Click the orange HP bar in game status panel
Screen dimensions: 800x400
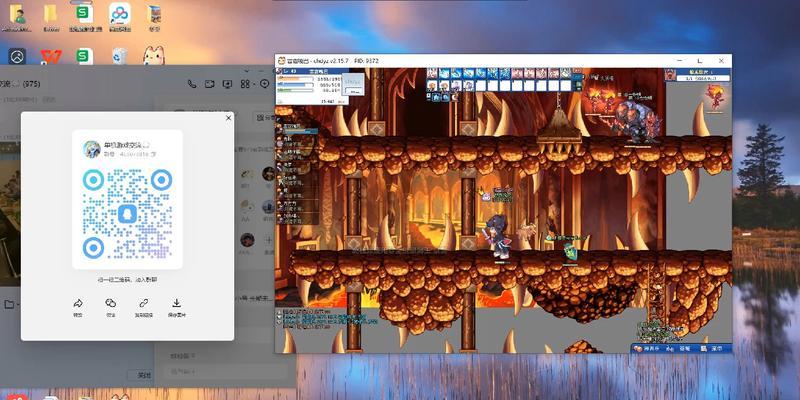coord(295,79)
